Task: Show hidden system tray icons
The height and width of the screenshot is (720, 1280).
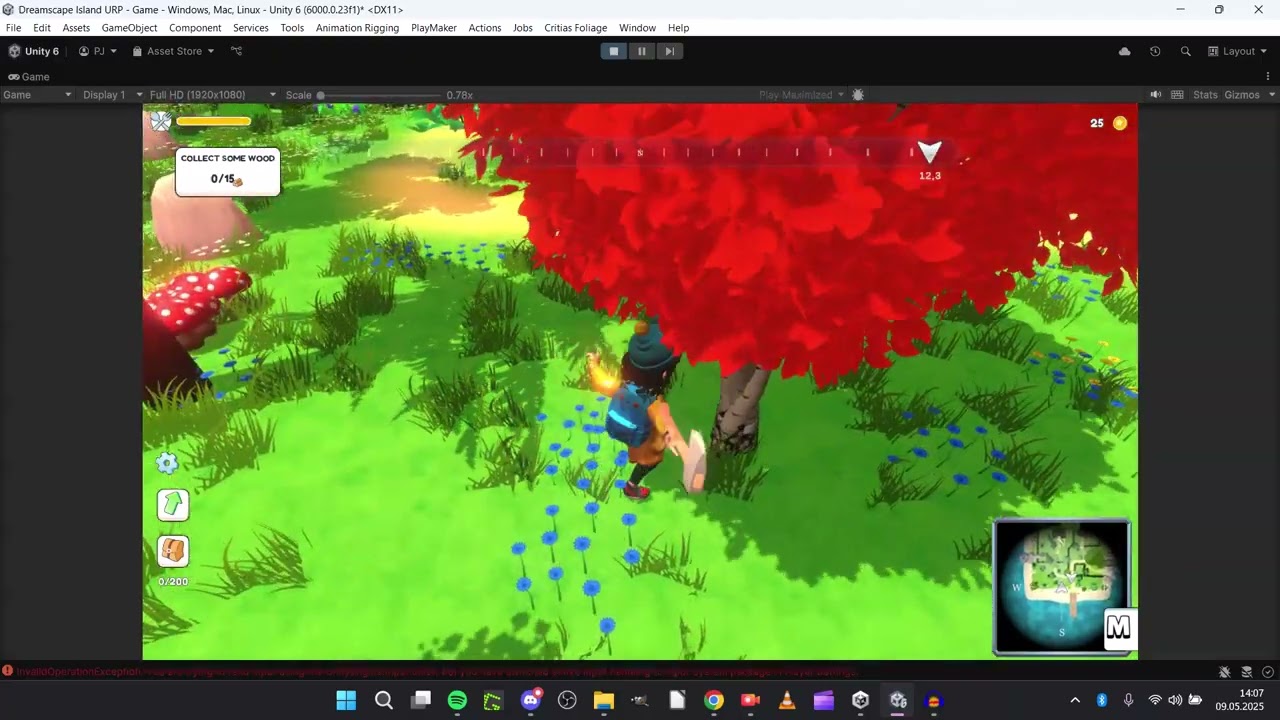Action: [x=1075, y=700]
